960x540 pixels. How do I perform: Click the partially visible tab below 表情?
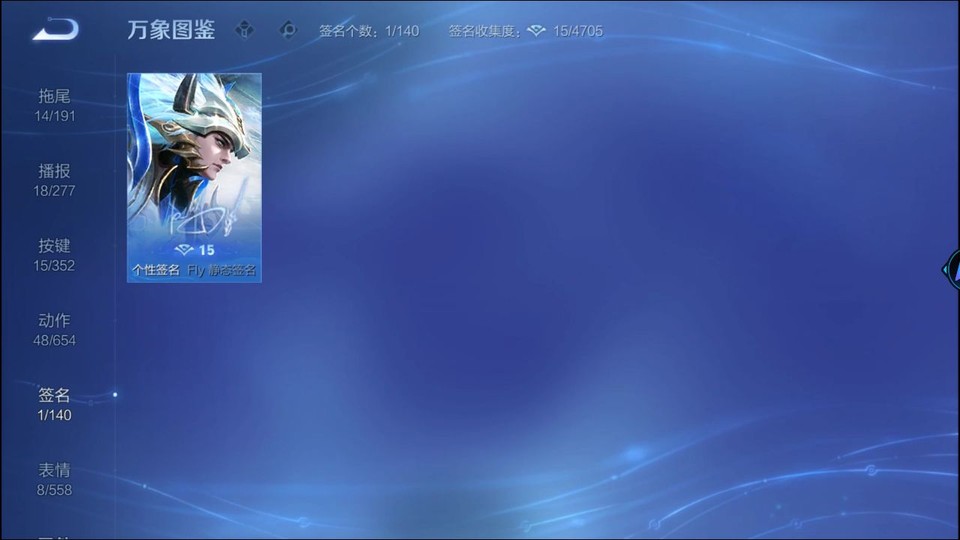[55, 535]
